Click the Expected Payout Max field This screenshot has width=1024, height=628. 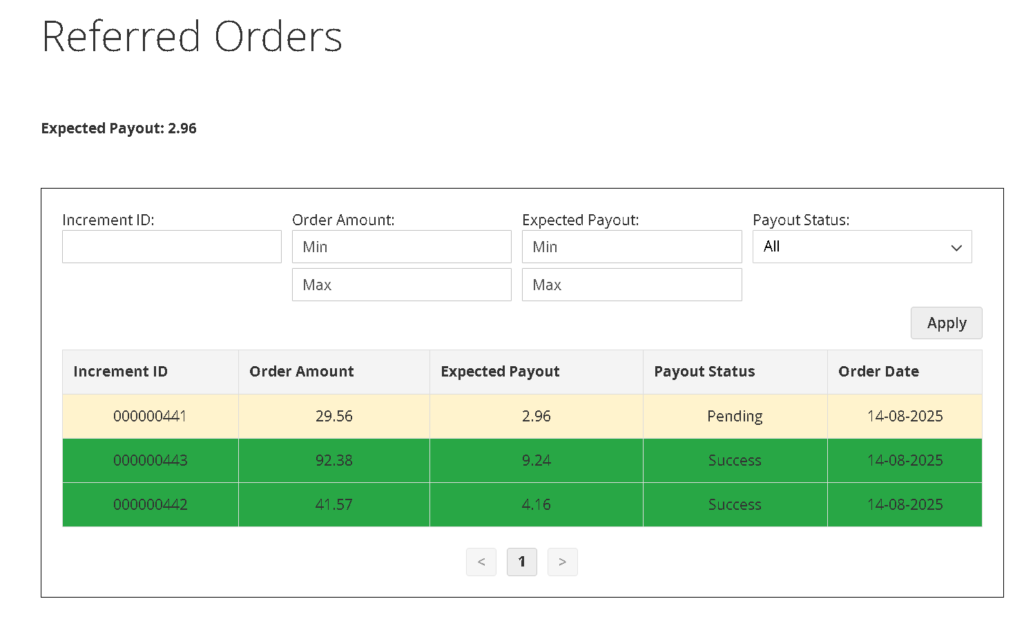[631, 284]
